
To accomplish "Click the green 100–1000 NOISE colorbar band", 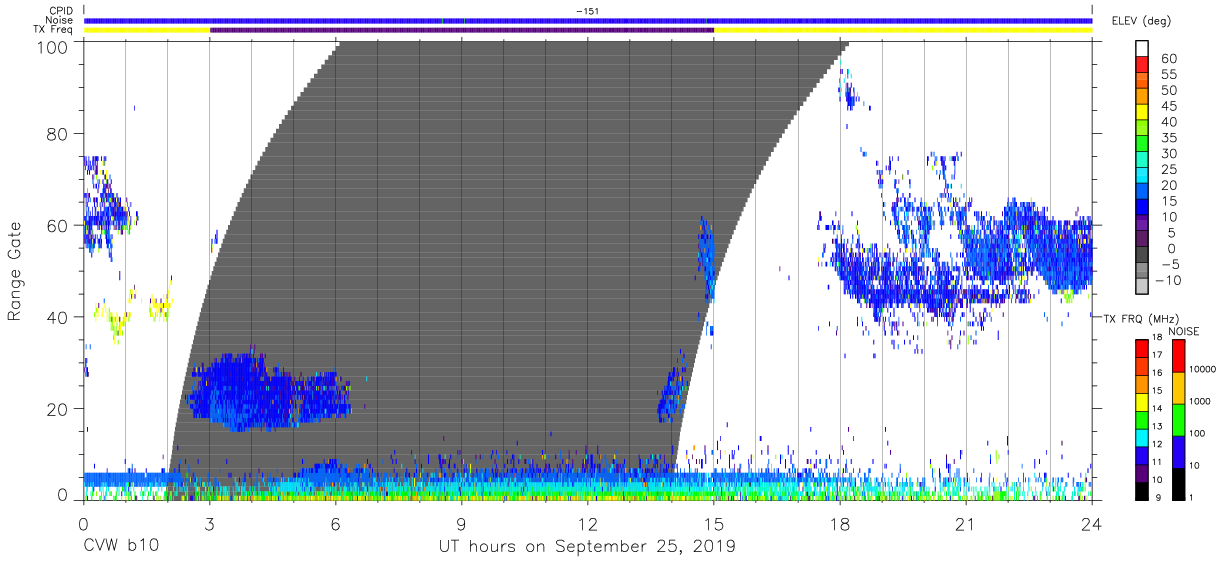I will 1177,418.
